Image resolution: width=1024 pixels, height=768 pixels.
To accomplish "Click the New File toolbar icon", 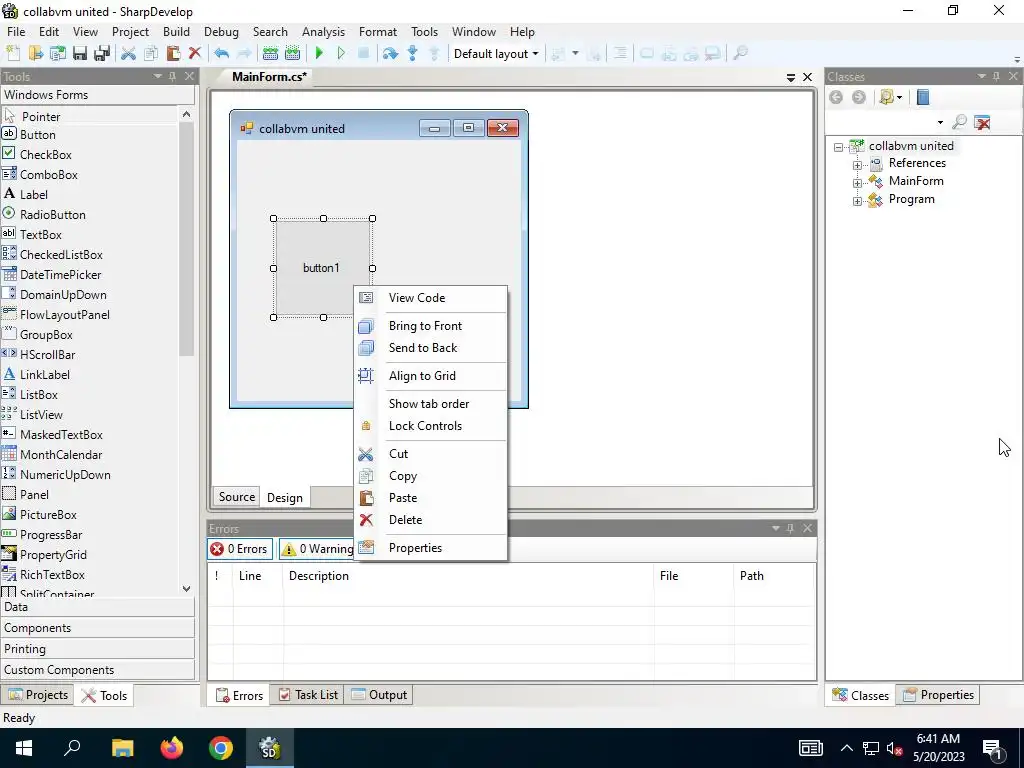I will tap(13, 54).
